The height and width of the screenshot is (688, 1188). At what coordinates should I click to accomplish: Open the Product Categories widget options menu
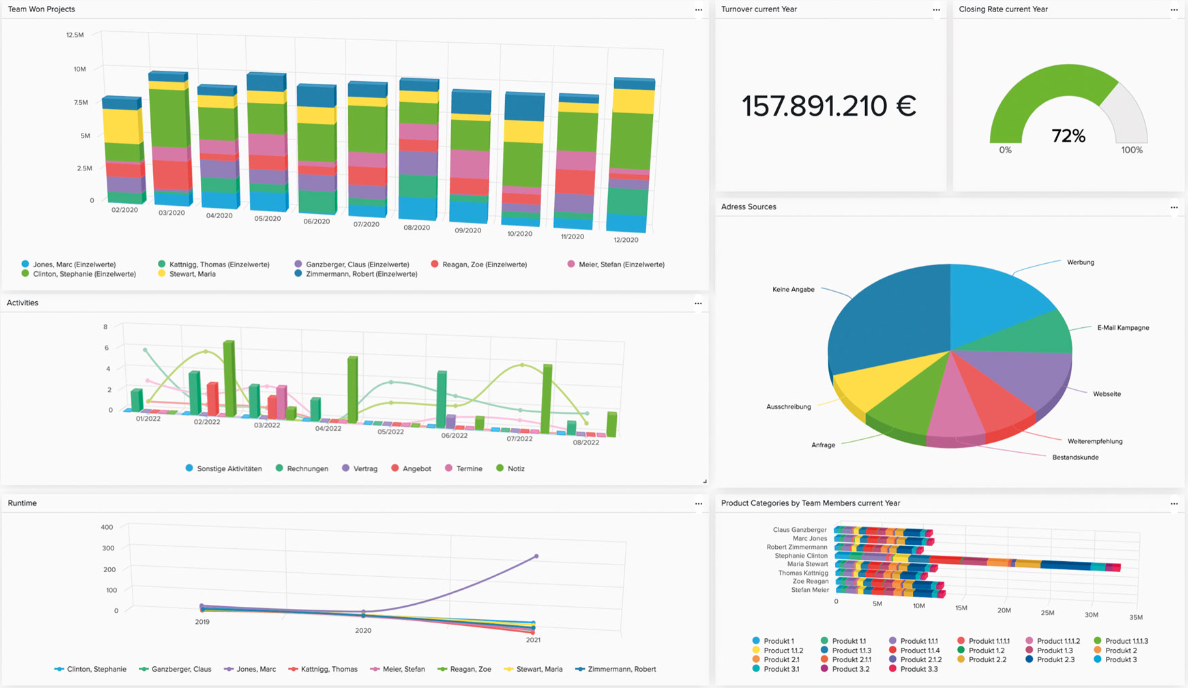1174,504
